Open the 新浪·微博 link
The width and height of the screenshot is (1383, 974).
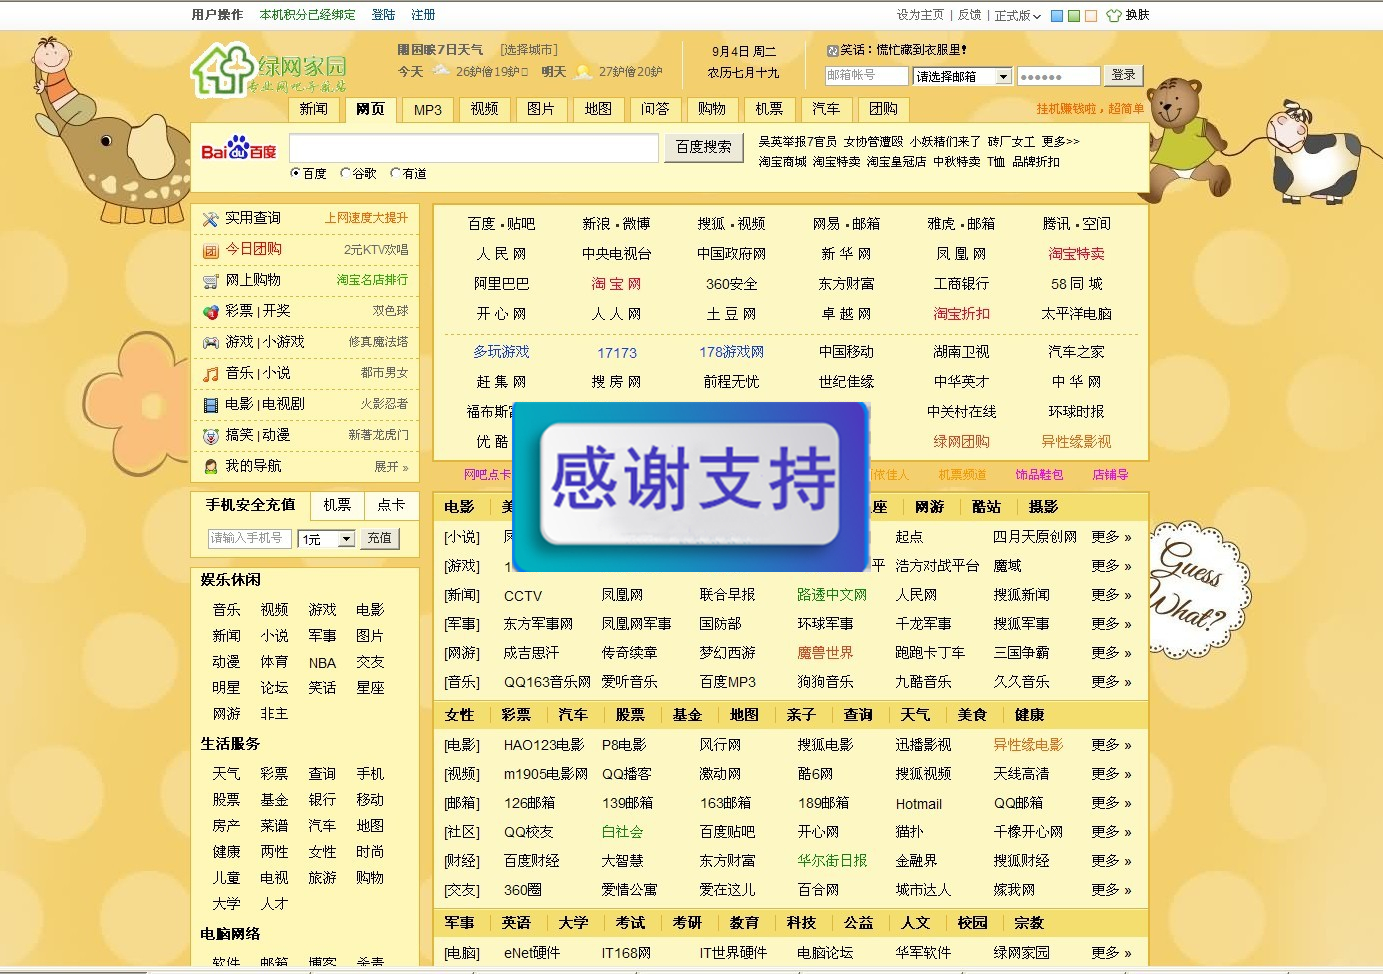pos(616,224)
